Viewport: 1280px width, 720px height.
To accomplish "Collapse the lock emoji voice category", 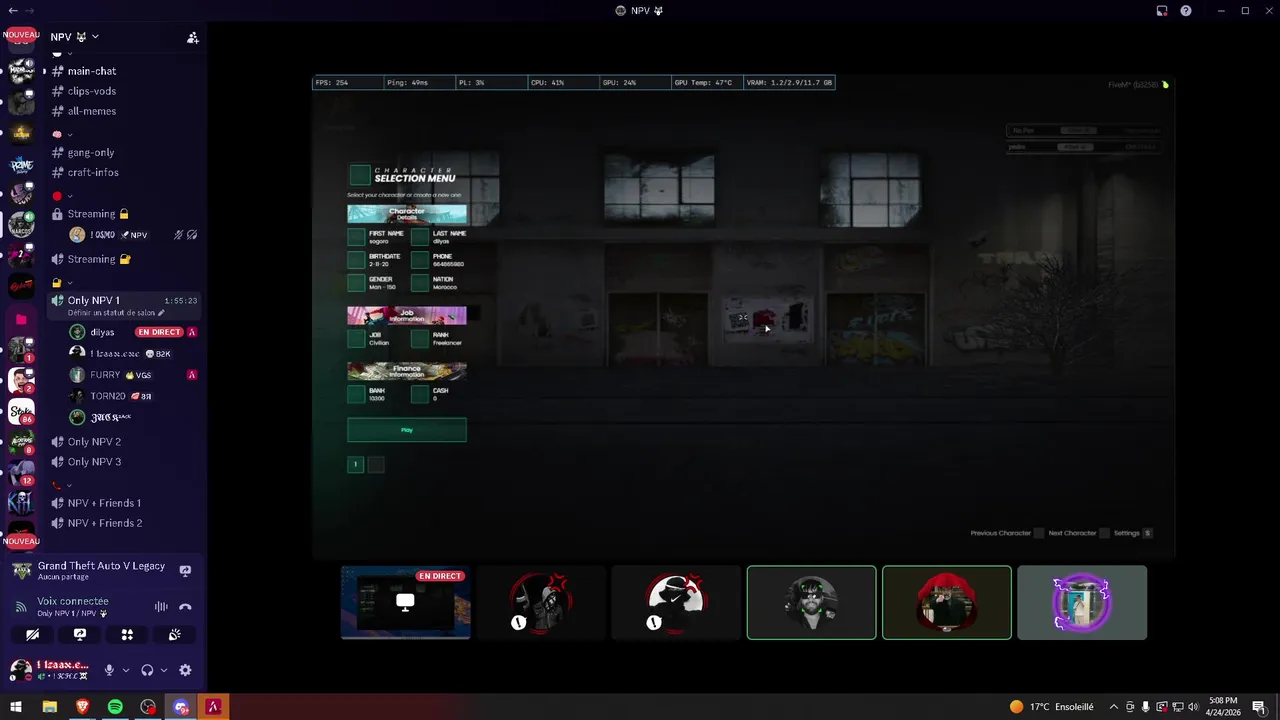I will click(x=62, y=283).
